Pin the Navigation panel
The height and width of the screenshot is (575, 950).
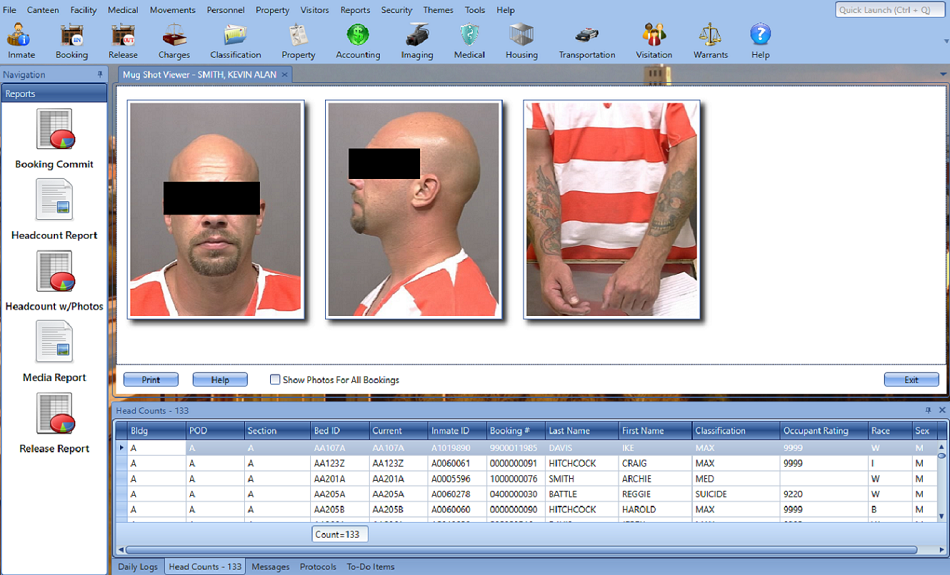100,75
